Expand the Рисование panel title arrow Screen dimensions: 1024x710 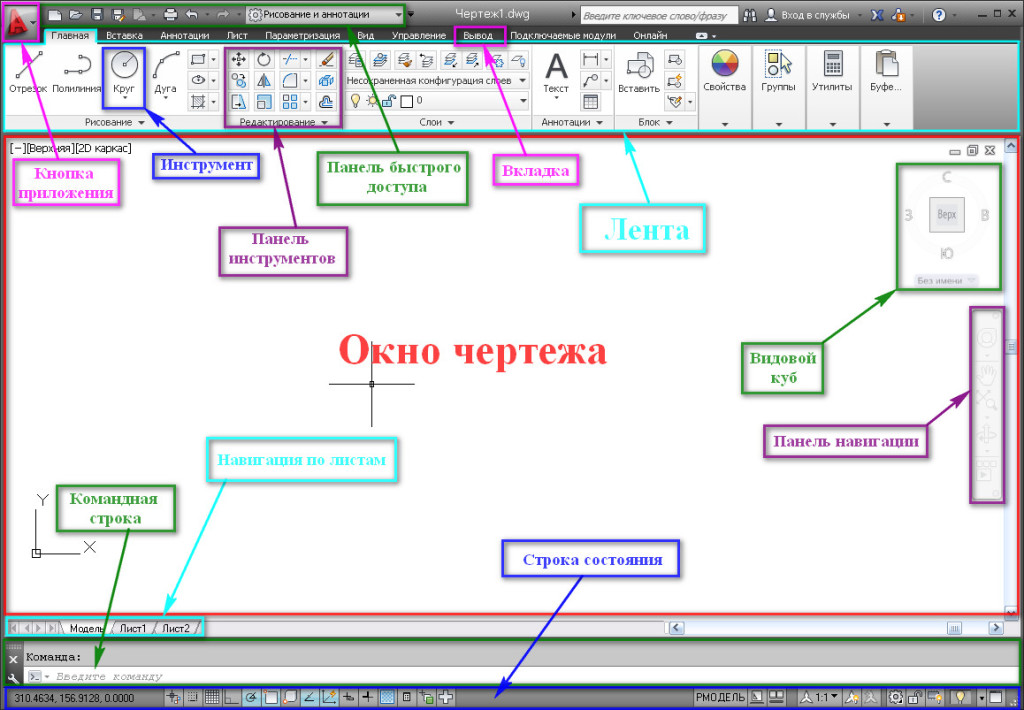(x=141, y=122)
